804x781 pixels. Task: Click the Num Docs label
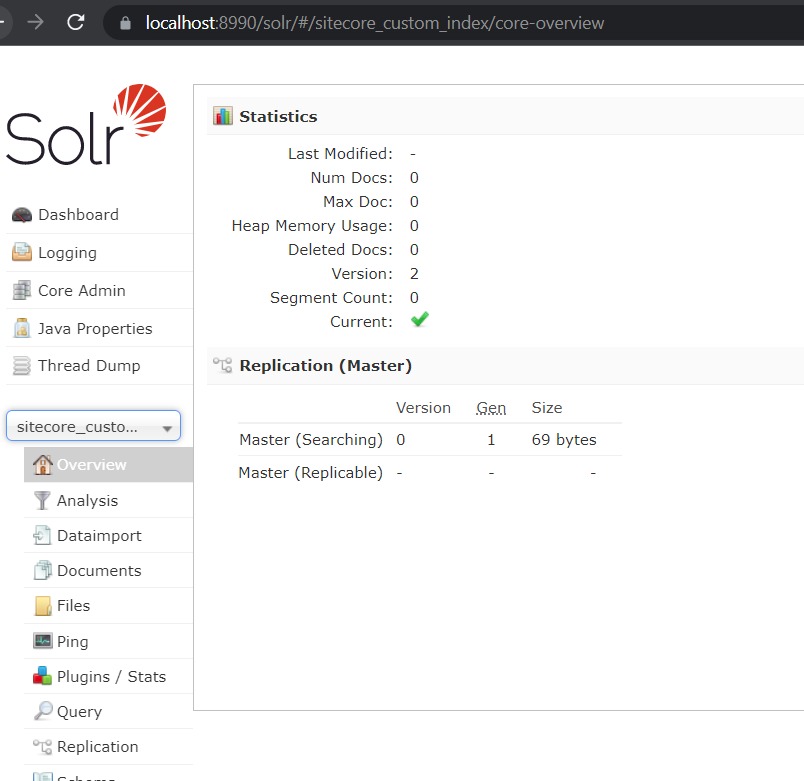352,177
